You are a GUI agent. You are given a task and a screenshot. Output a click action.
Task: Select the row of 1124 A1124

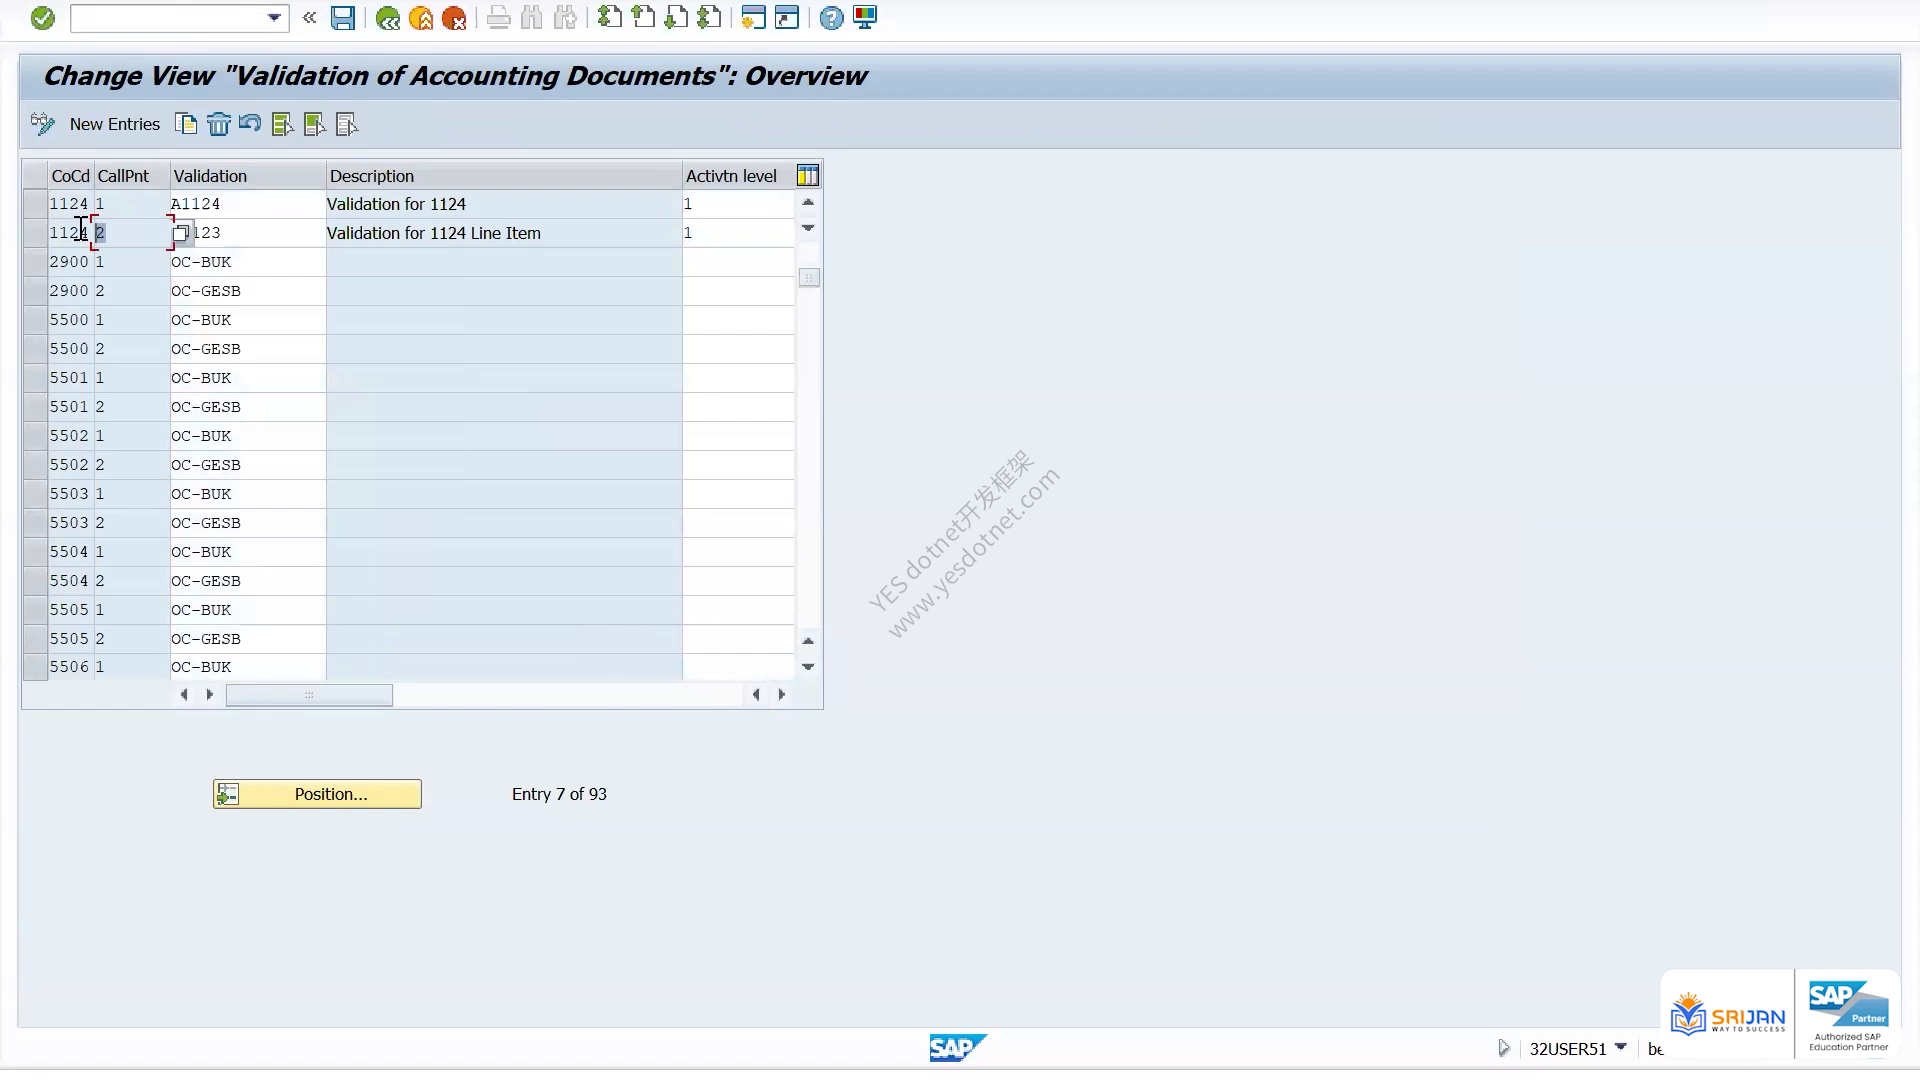(x=35, y=204)
